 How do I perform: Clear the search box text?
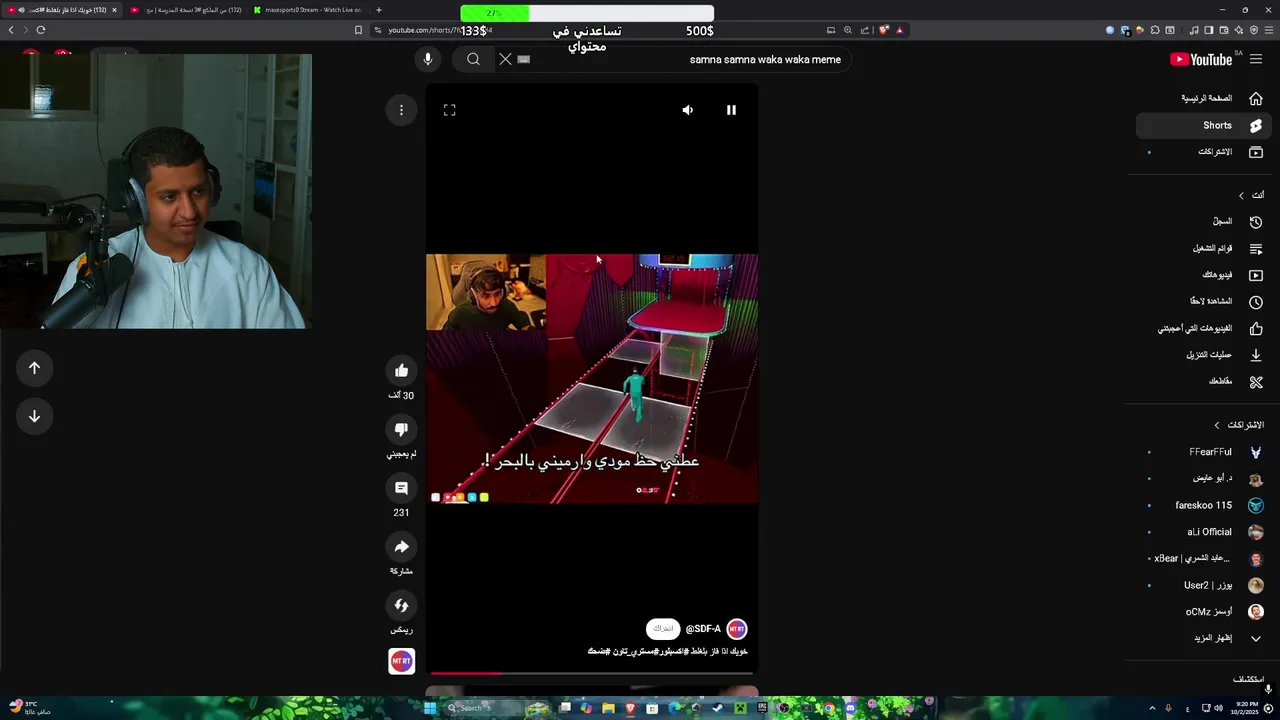505,59
